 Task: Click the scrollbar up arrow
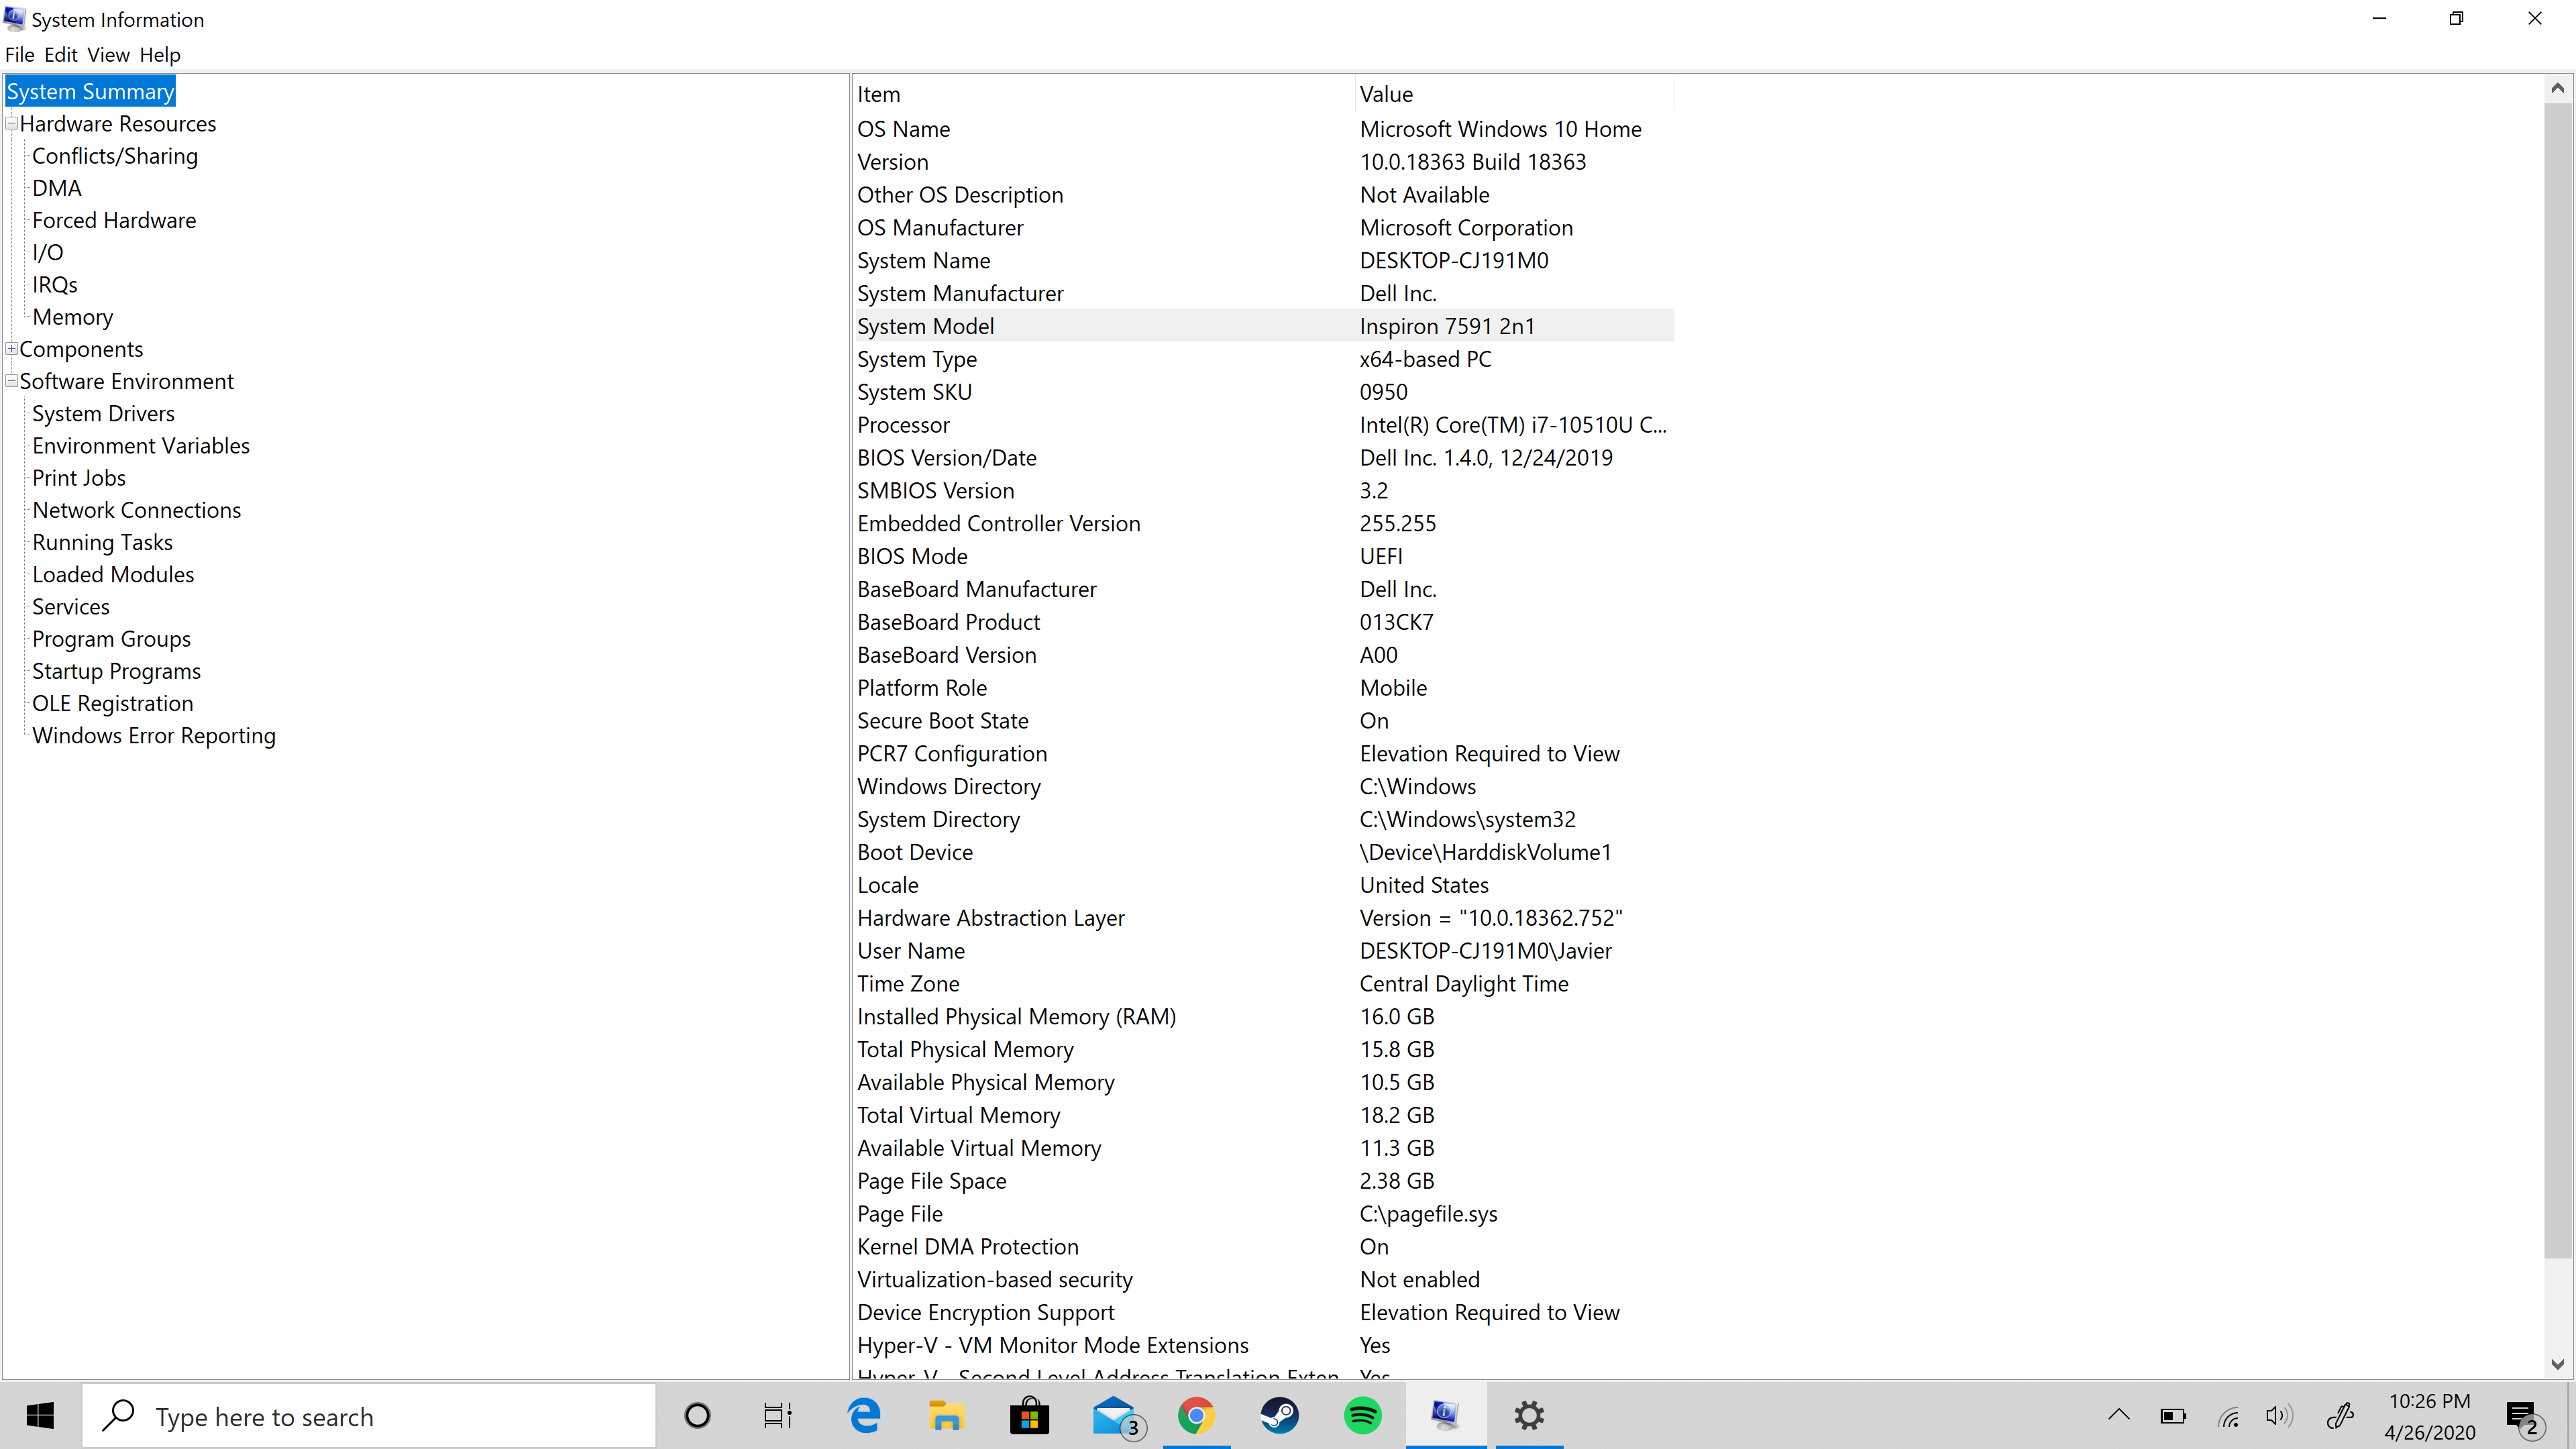(x=2557, y=88)
